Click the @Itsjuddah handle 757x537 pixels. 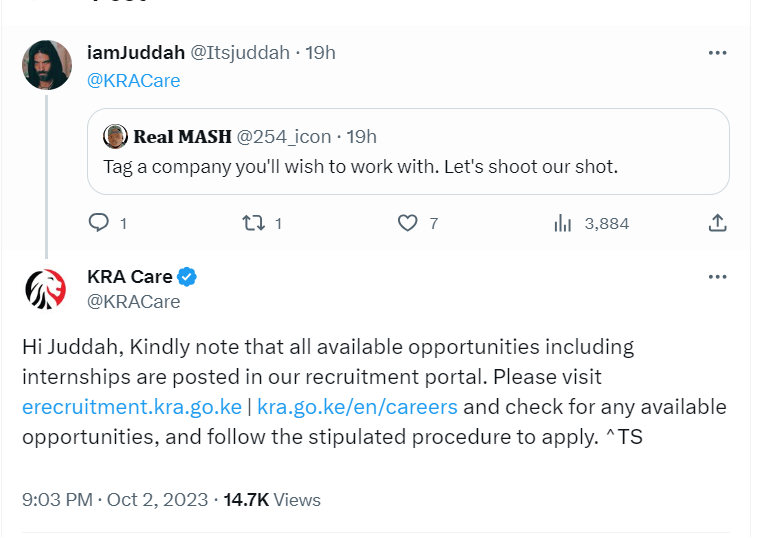[240, 52]
